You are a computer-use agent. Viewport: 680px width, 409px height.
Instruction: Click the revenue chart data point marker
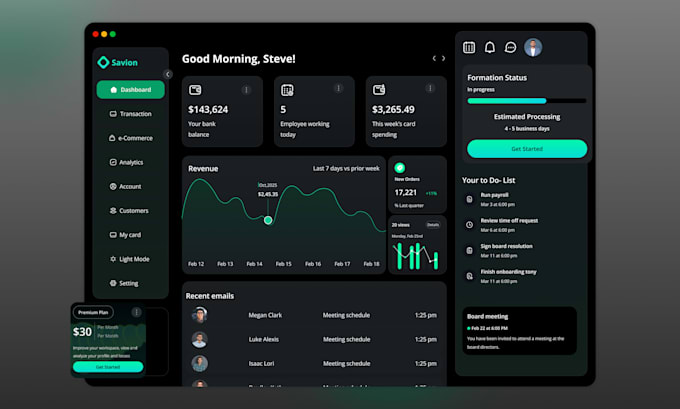point(268,220)
